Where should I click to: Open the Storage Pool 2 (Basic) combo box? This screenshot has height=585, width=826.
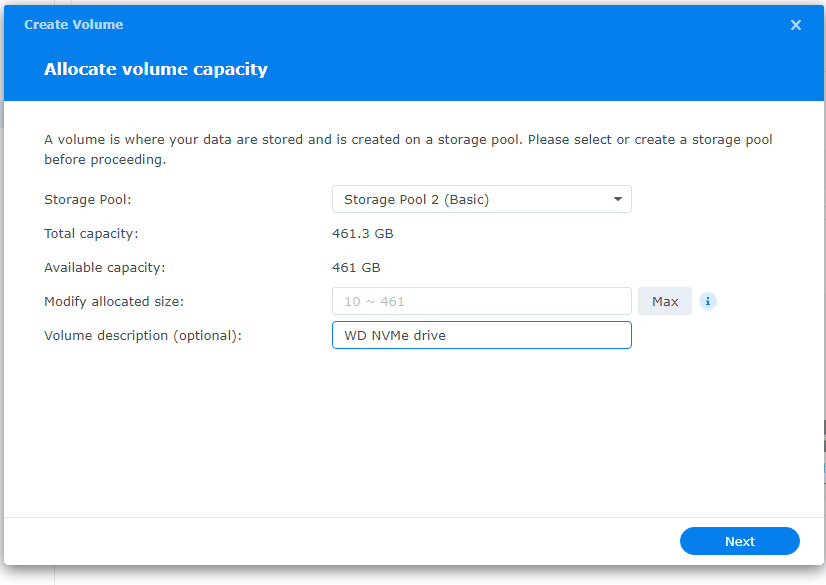pos(470,199)
